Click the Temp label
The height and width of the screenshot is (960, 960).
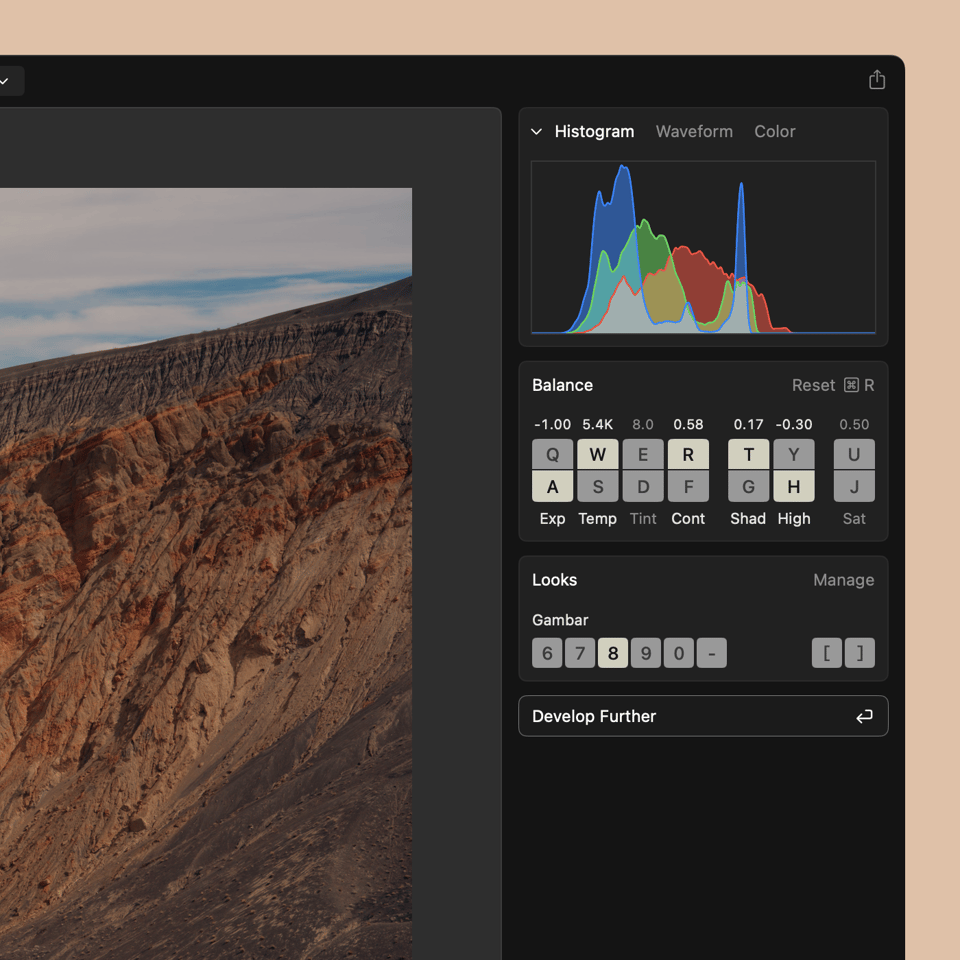pyautogui.click(x=598, y=519)
